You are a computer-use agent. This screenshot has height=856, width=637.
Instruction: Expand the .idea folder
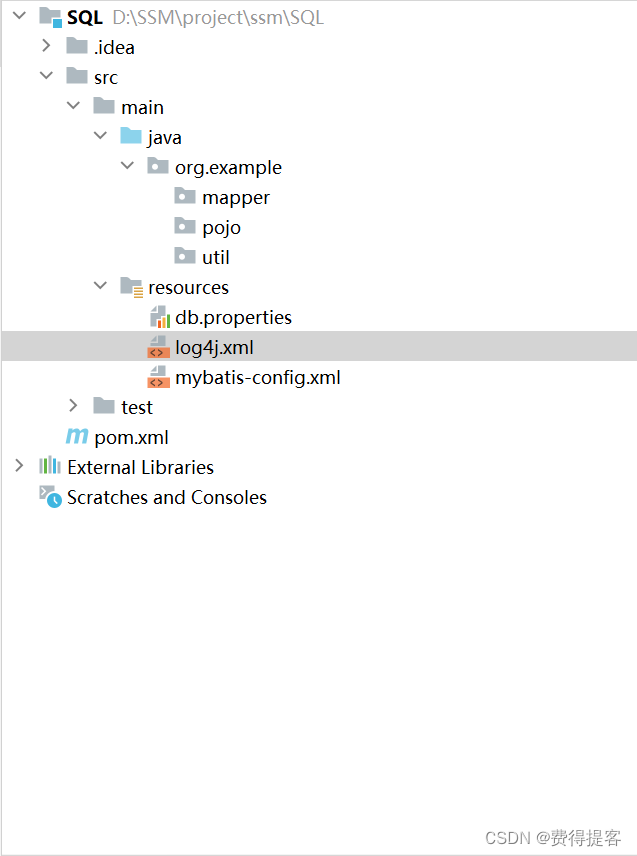(46, 47)
